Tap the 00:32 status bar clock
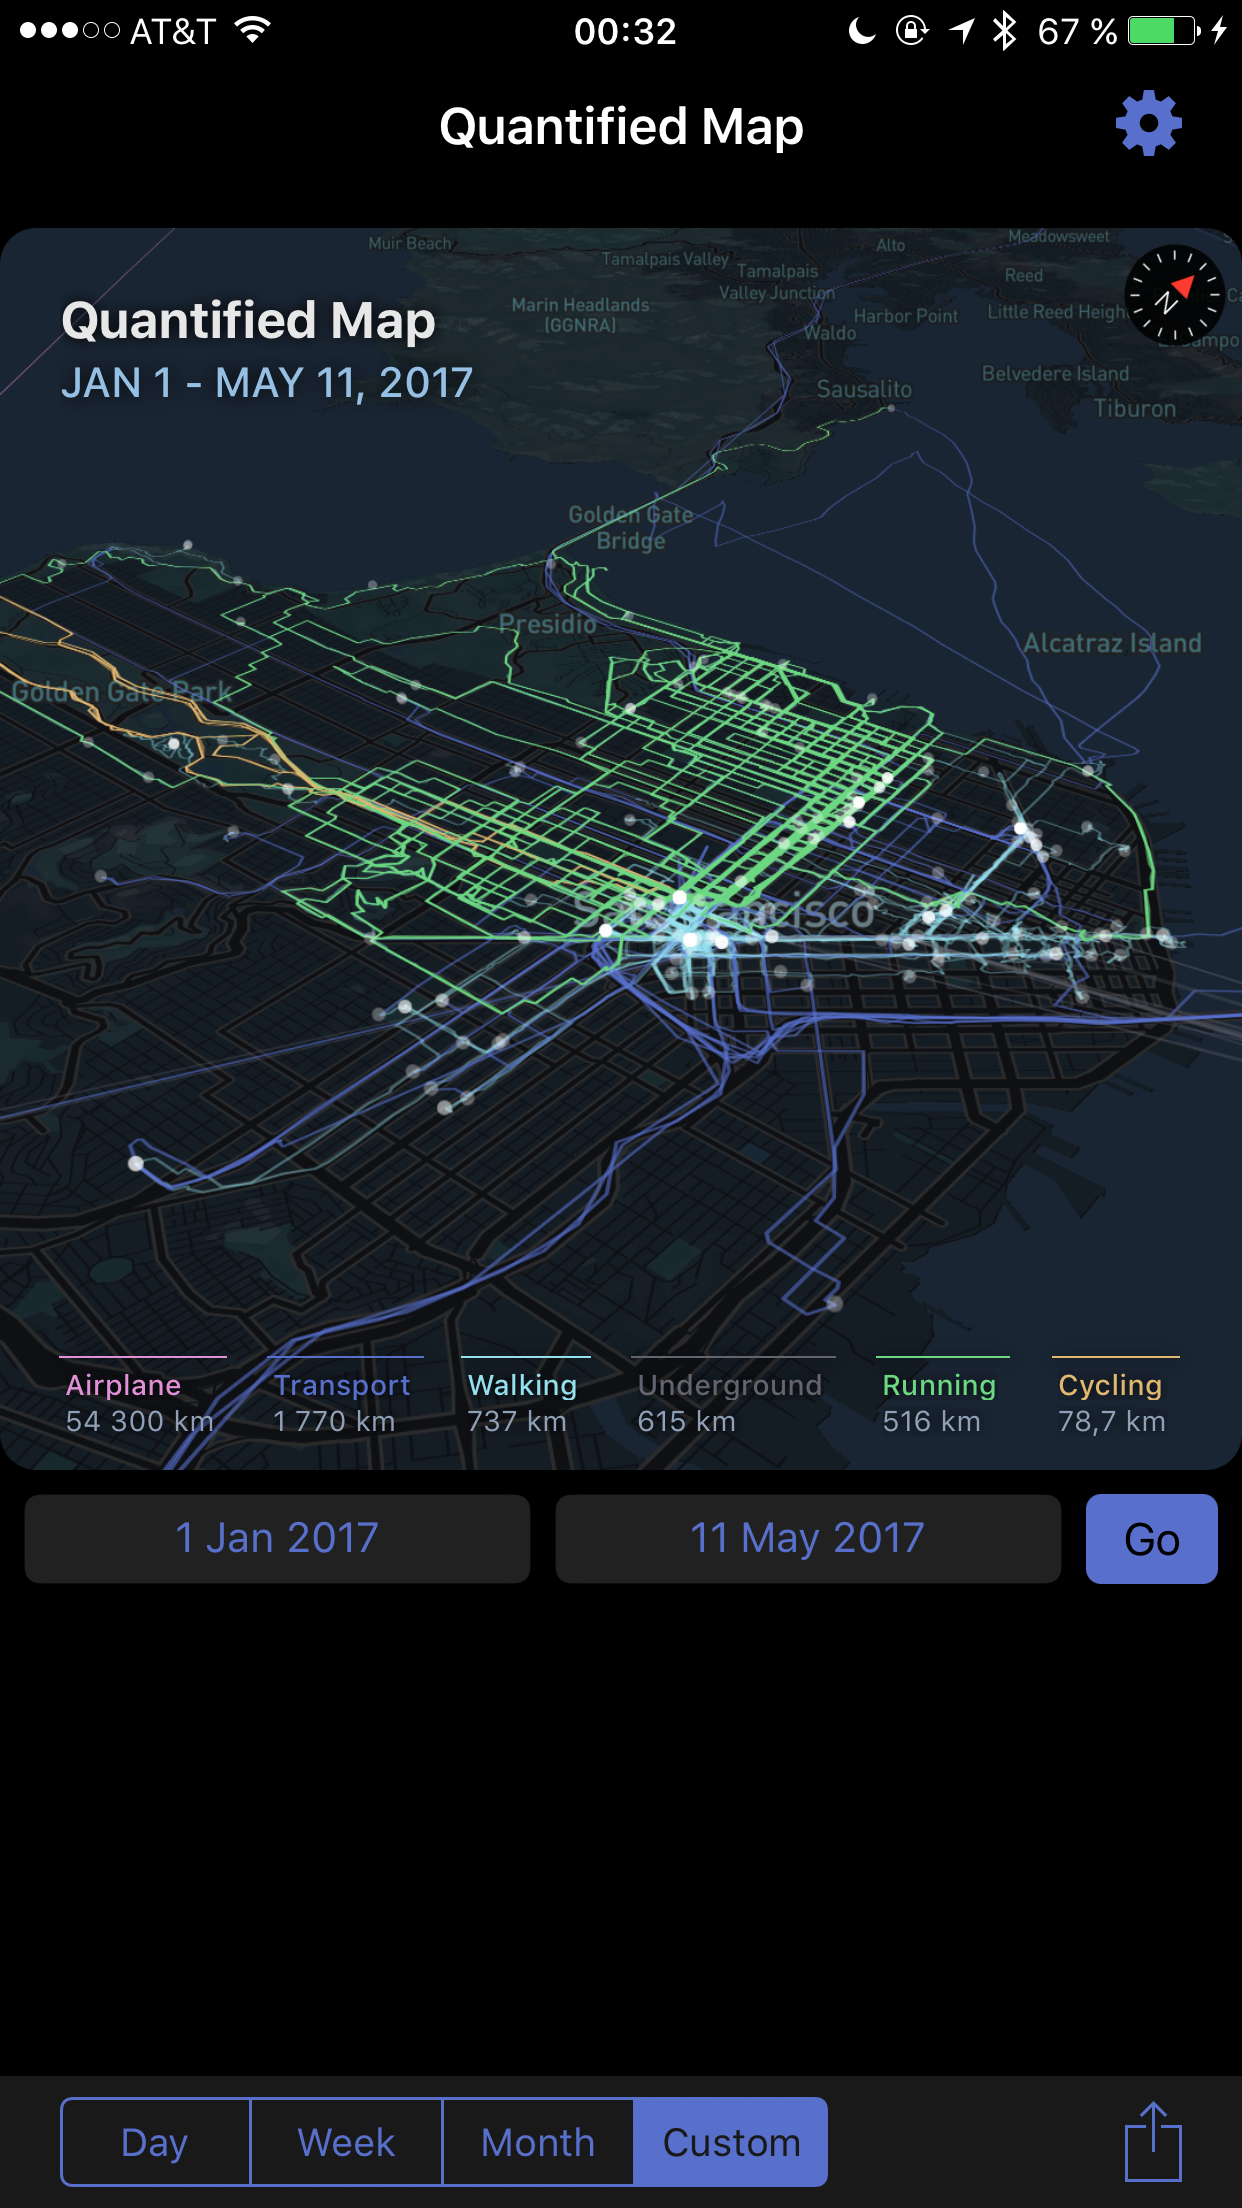 pyautogui.click(x=625, y=32)
